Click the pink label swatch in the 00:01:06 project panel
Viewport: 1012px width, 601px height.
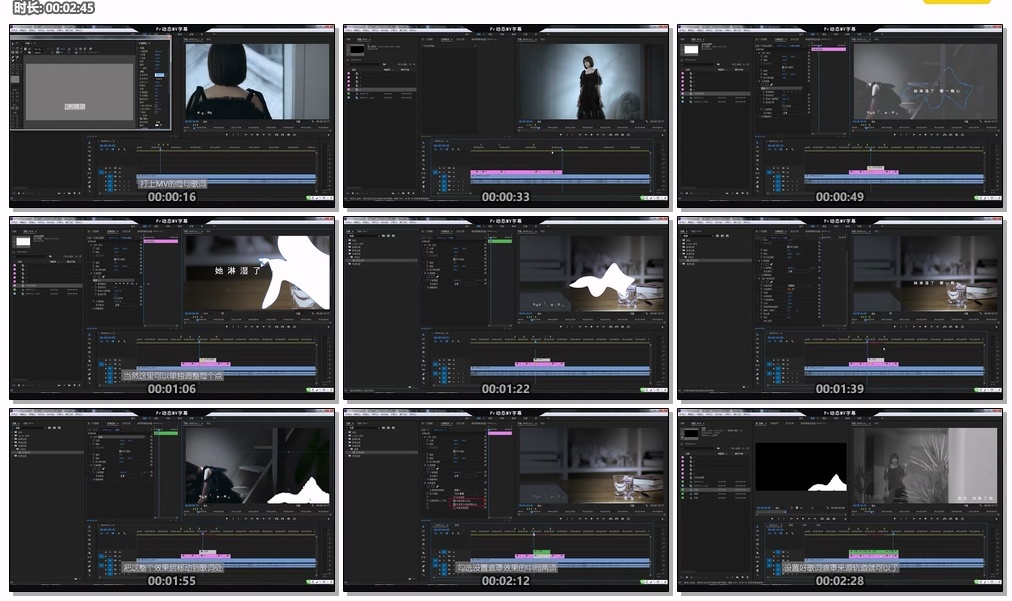pos(15,266)
